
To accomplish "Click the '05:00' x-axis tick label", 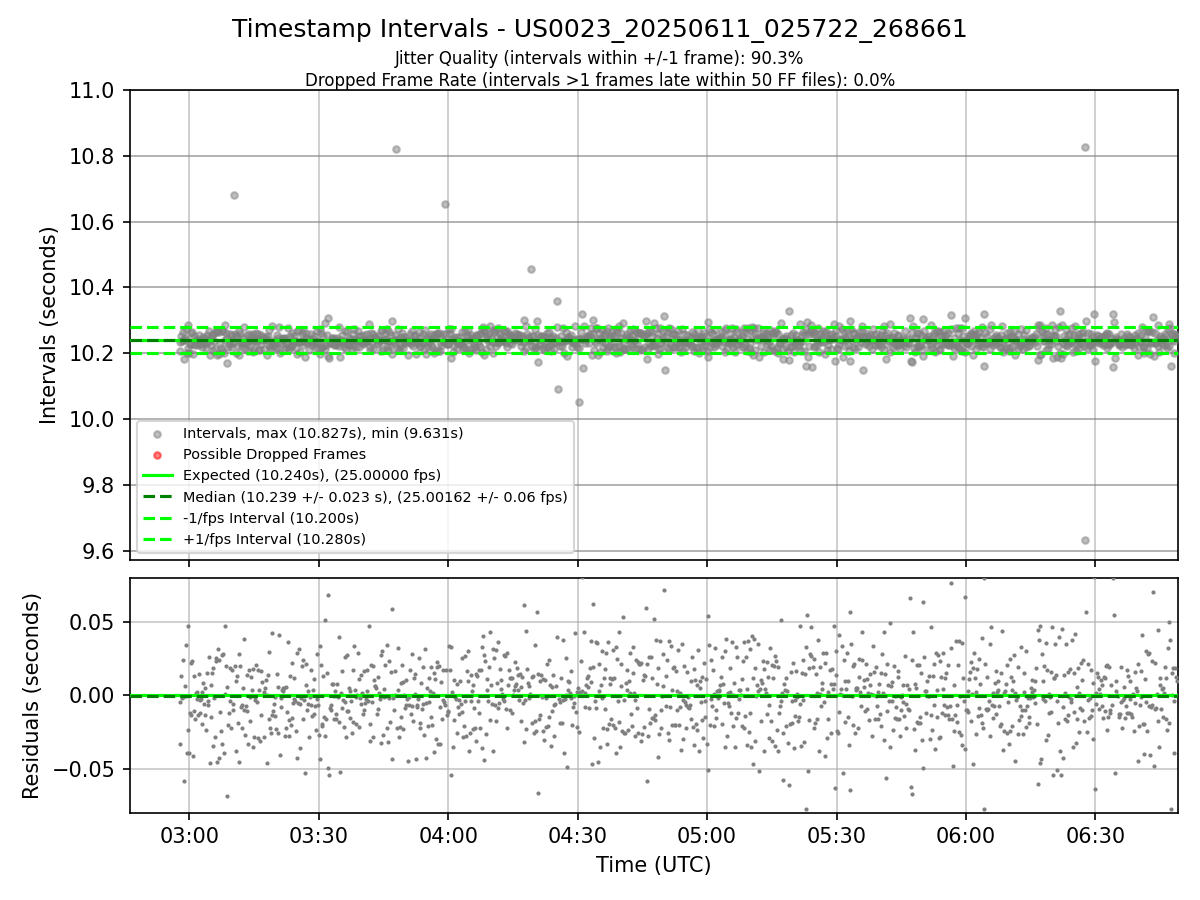I will point(707,835).
